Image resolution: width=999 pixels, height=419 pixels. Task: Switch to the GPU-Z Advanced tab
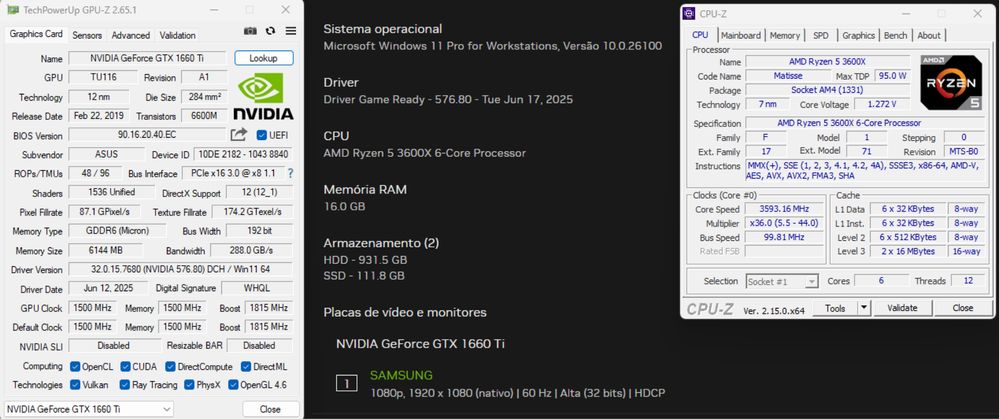click(x=131, y=35)
